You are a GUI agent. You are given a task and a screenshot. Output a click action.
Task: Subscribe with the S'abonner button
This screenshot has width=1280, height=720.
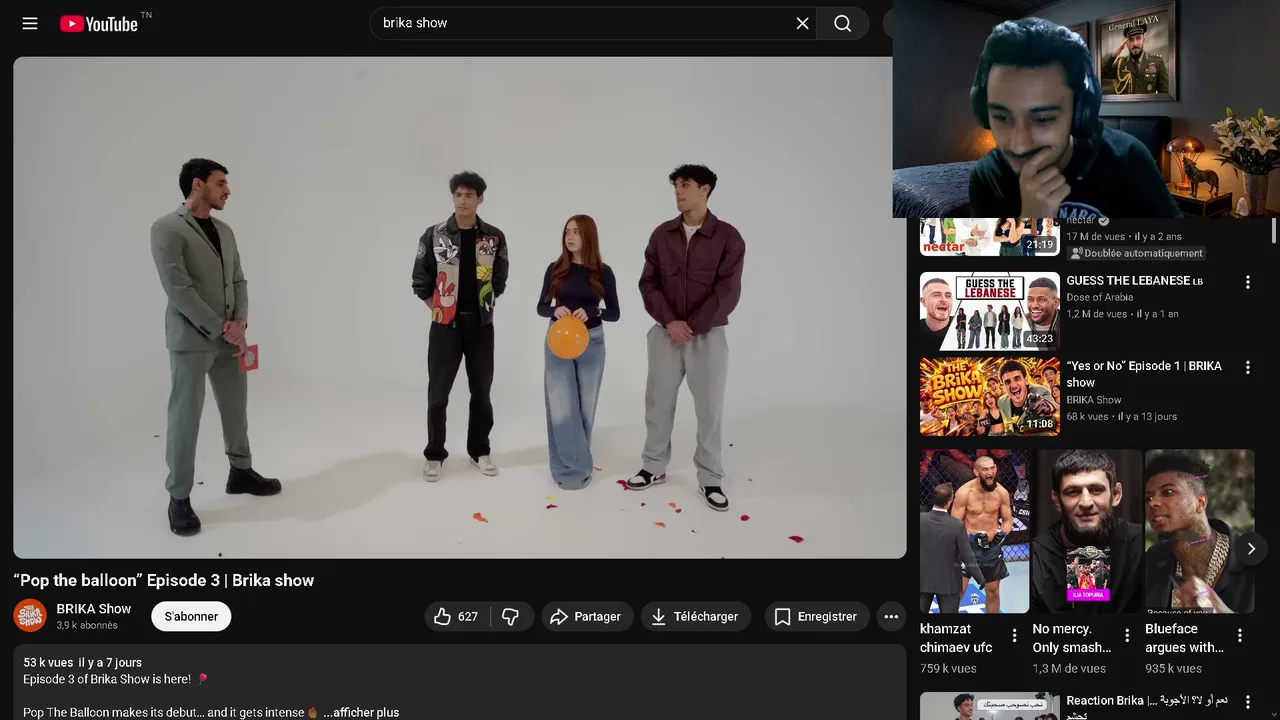[191, 616]
